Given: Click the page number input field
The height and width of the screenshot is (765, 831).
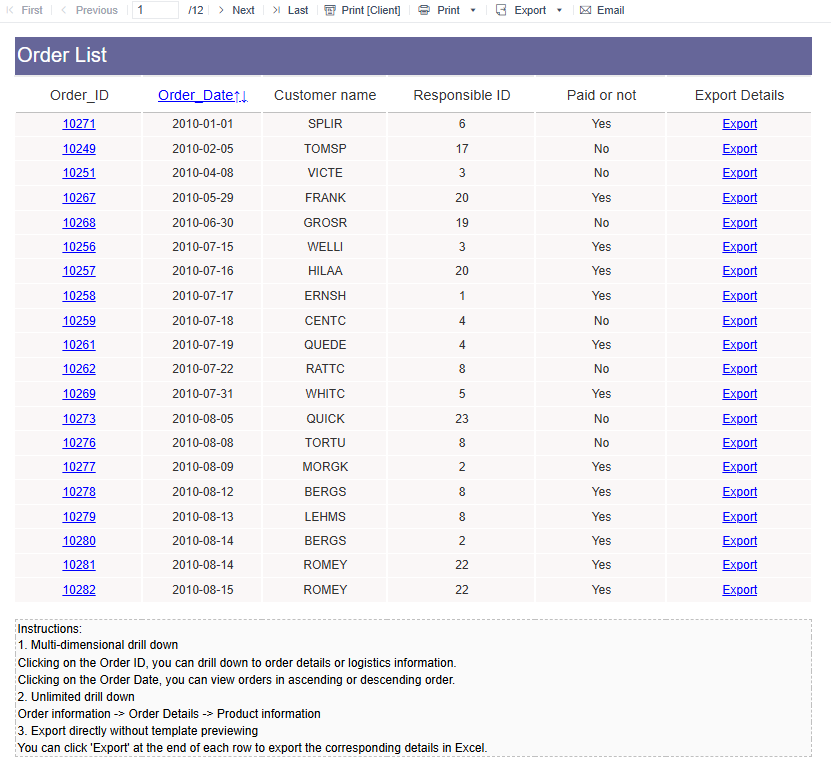Looking at the screenshot, I should 155,10.
